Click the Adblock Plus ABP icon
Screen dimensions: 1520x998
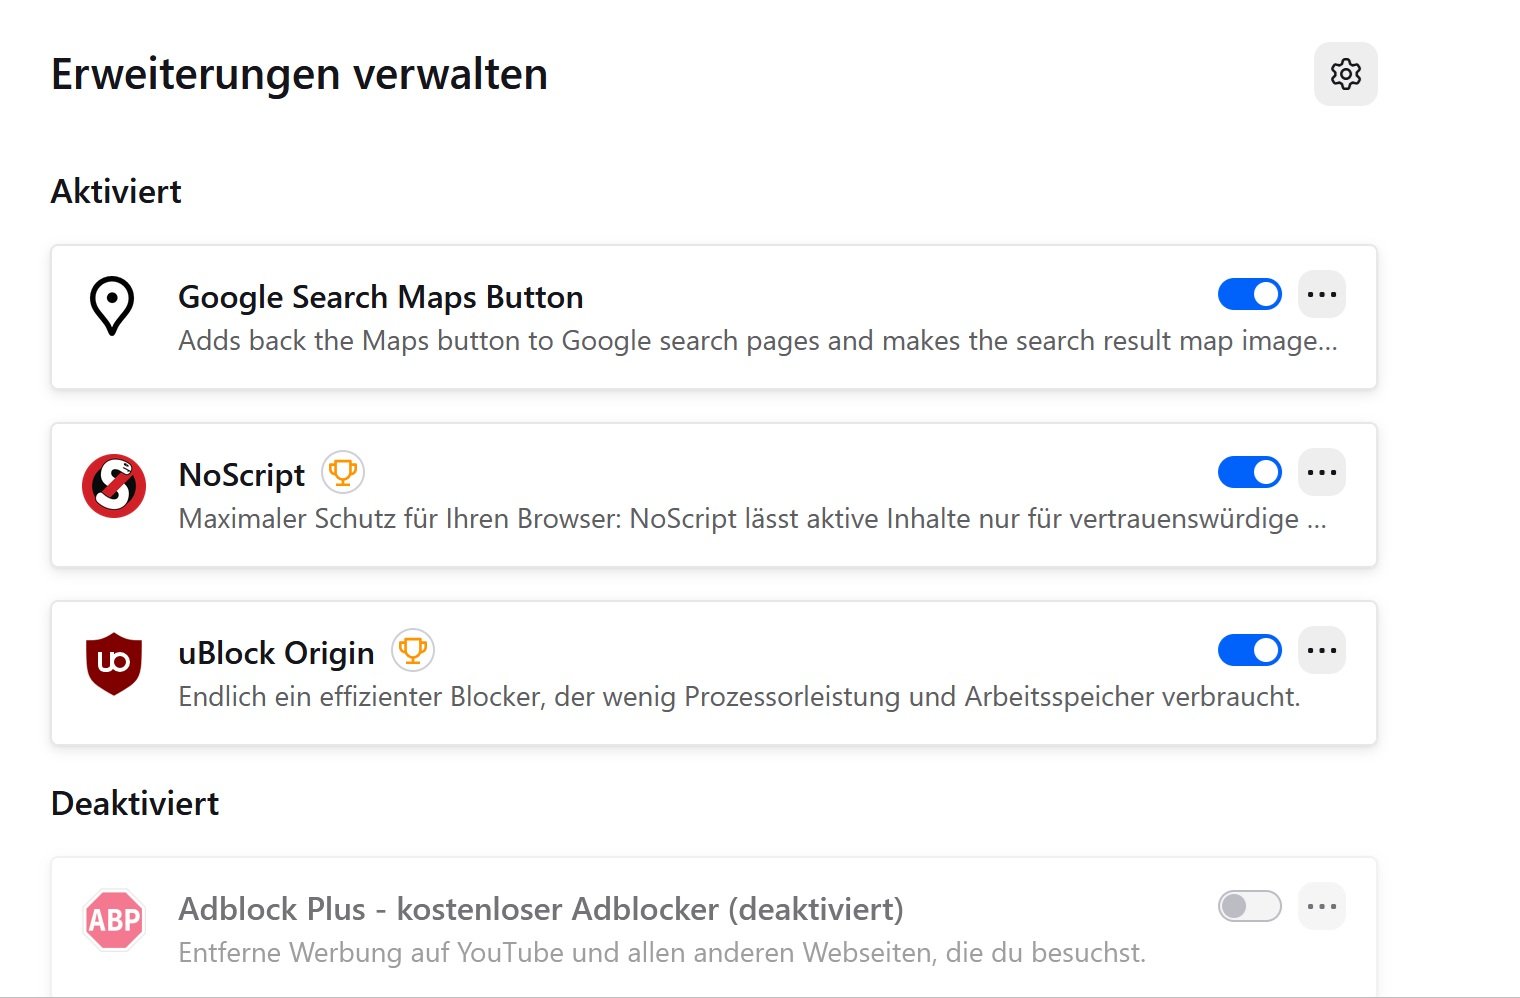114,920
